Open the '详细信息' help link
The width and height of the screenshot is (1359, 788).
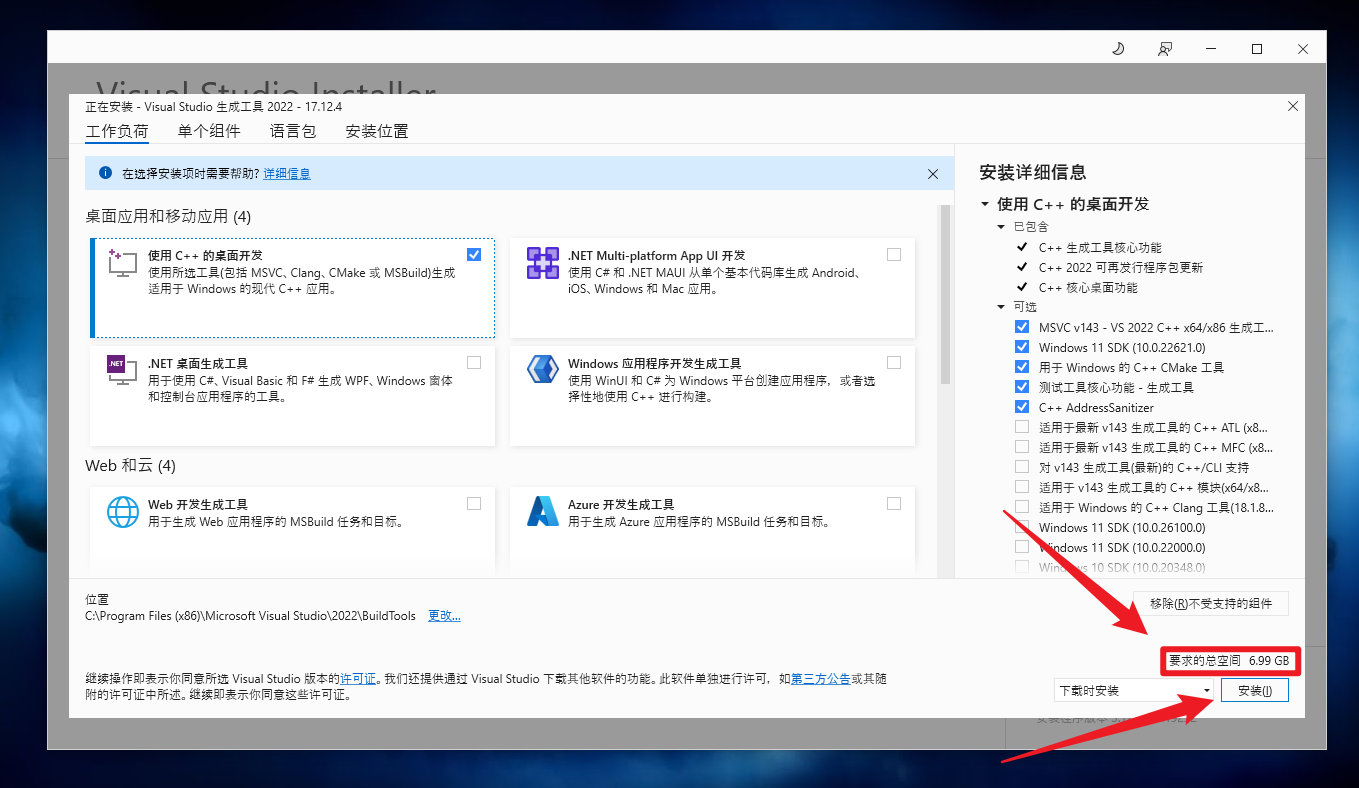(287, 173)
